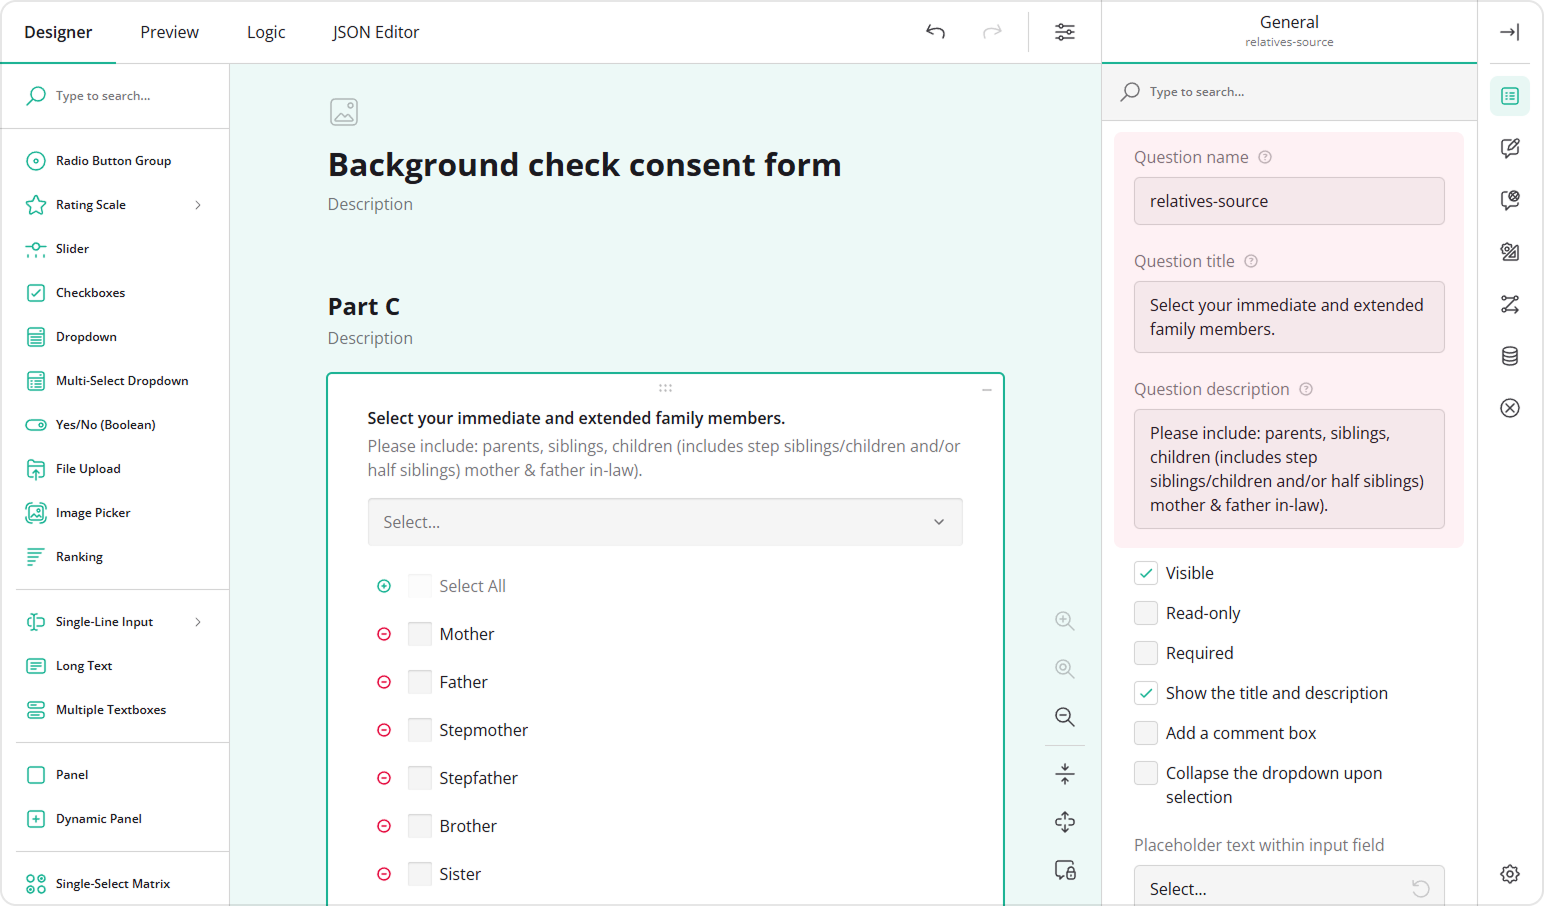Collapse all survey questions using the collapse icon

pyautogui.click(x=1064, y=773)
